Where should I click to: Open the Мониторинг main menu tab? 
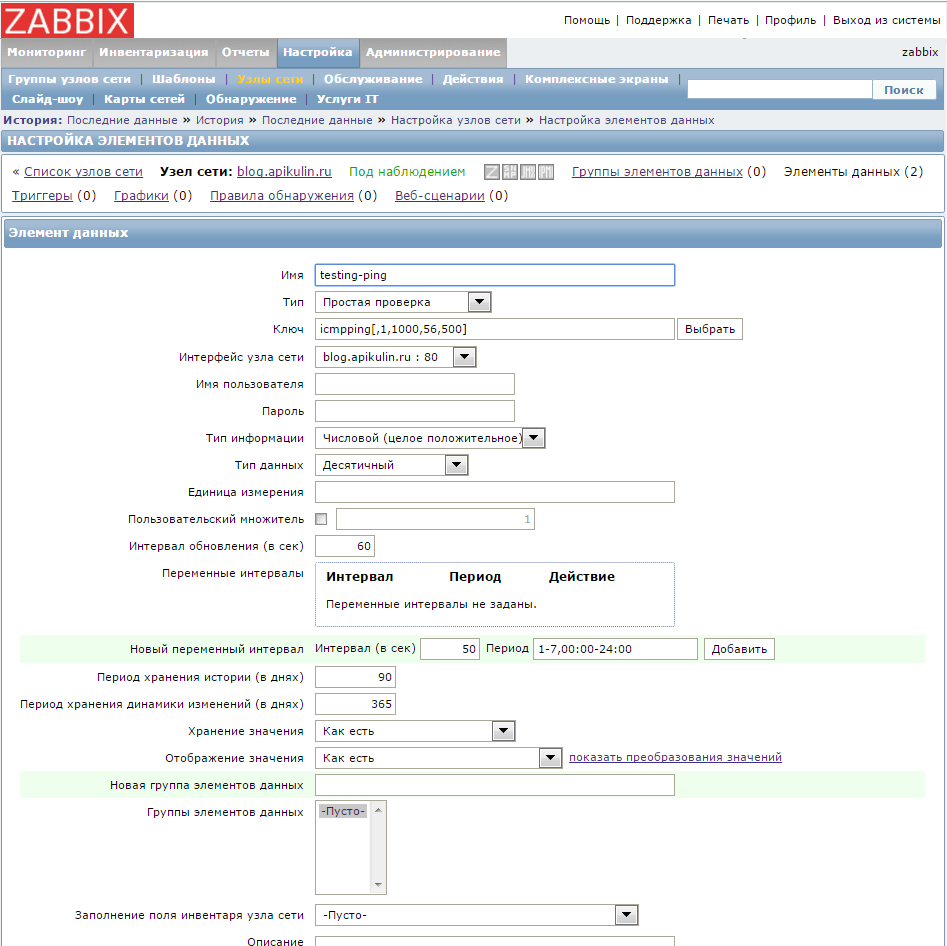47,53
